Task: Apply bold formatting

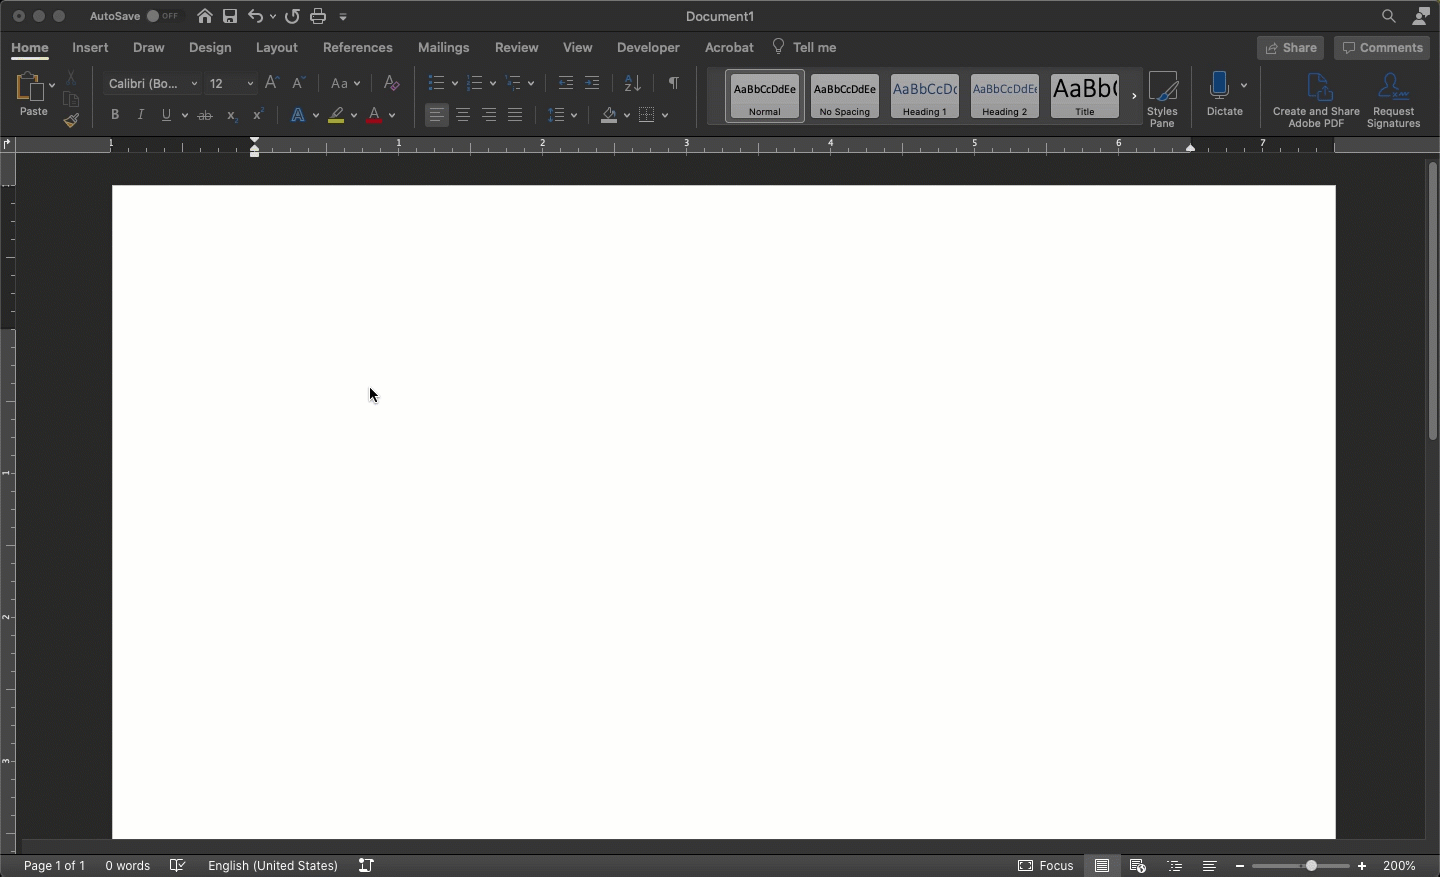Action: point(115,114)
